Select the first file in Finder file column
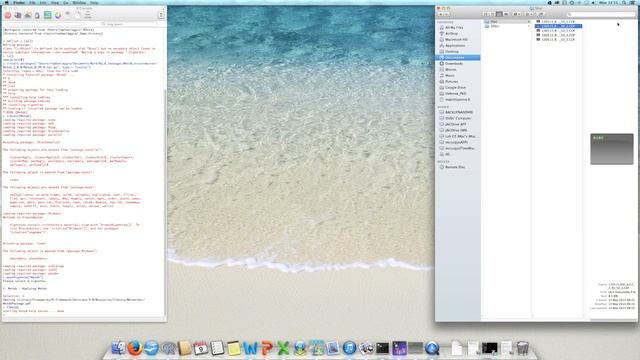This screenshot has width=640, height=360. (x=558, y=21)
